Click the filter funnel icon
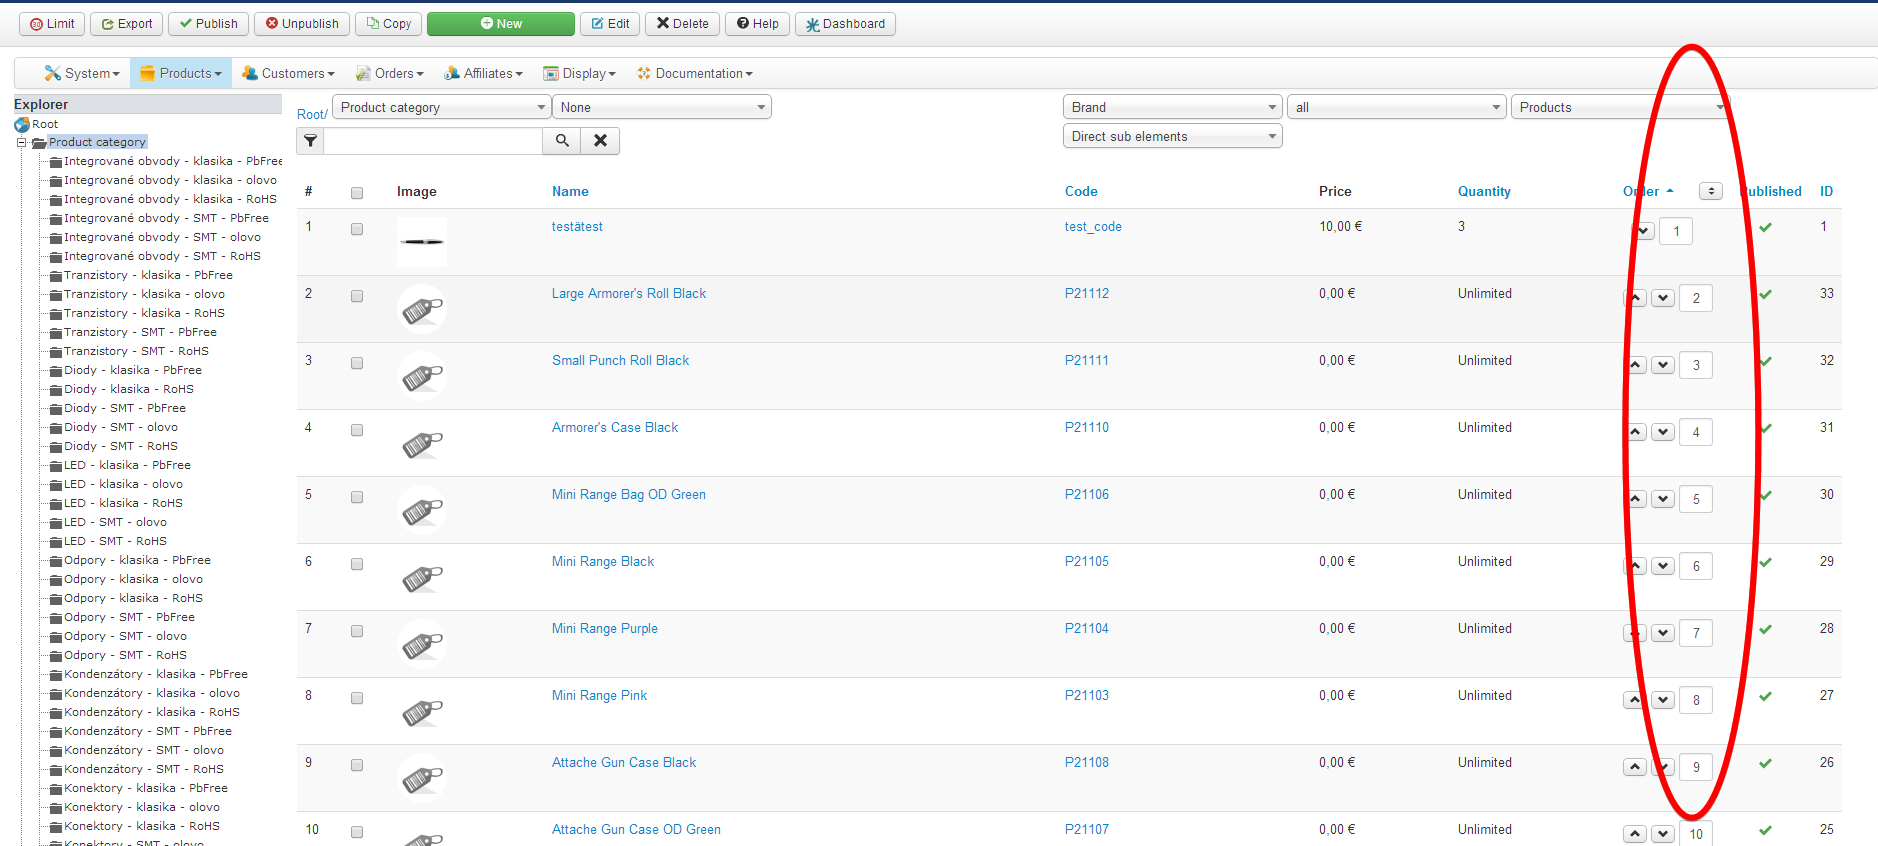The image size is (1878, 846). coord(311,141)
